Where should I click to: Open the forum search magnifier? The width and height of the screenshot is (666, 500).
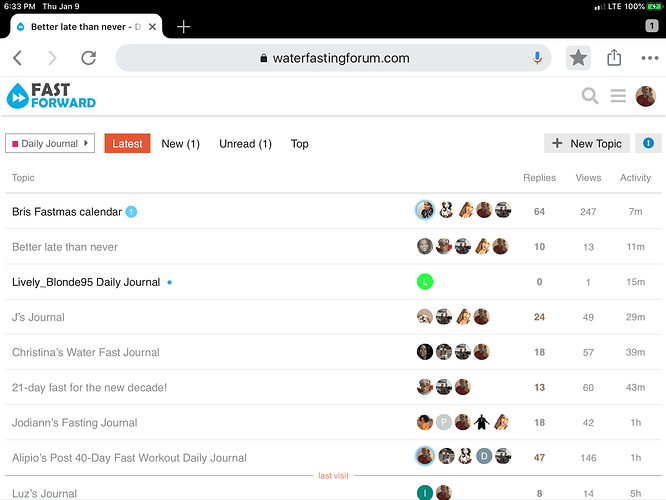tap(590, 96)
